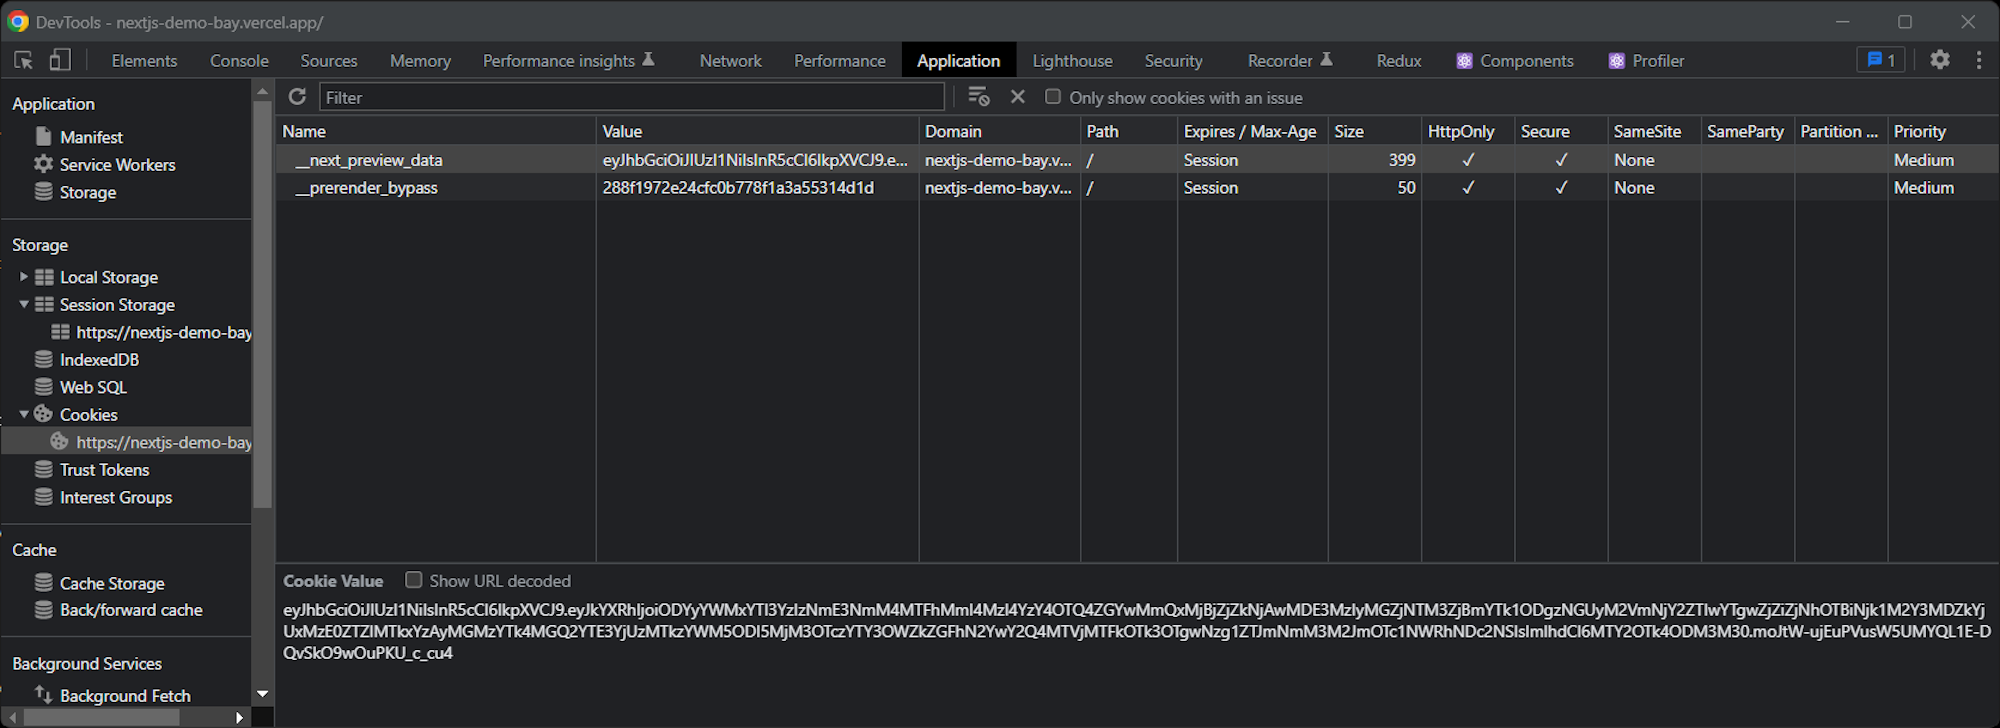The image size is (2000, 728).
Task: Switch to the Console tab
Action: pyautogui.click(x=239, y=61)
